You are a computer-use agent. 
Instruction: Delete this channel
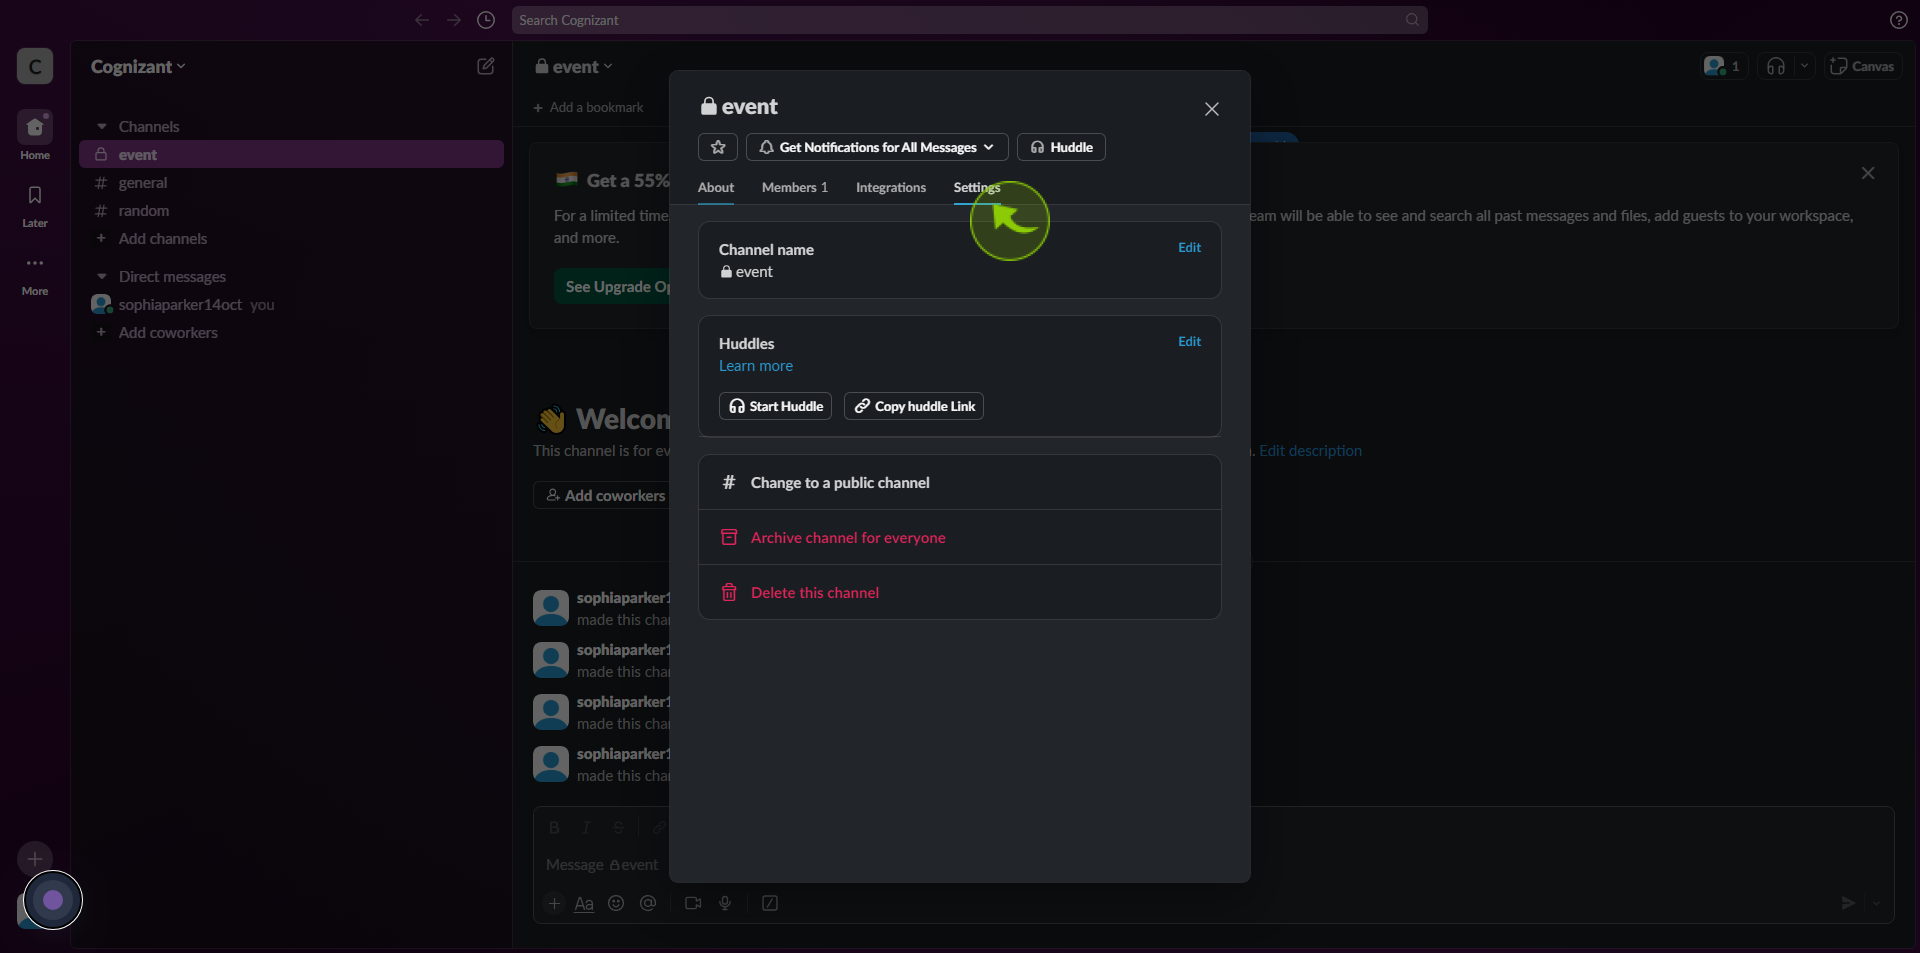pyautogui.click(x=960, y=593)
